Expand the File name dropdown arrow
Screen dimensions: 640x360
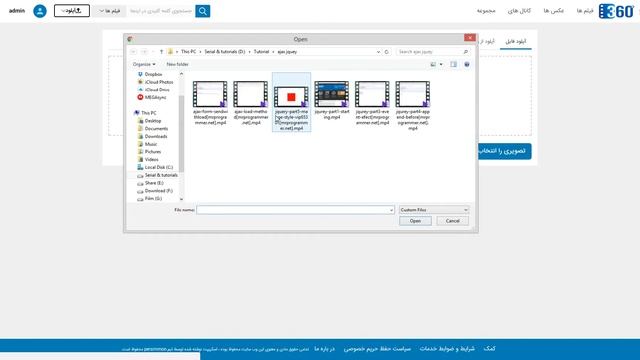(391, 210)
